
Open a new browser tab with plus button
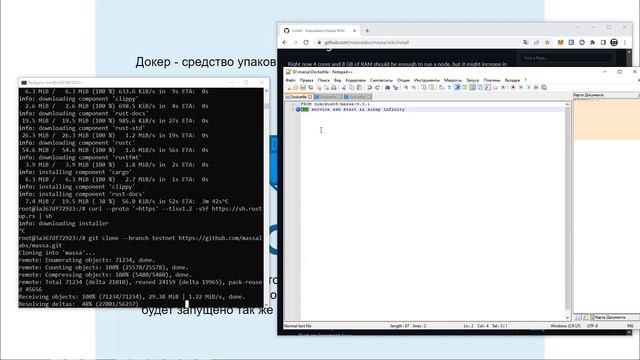pos(367,31)
